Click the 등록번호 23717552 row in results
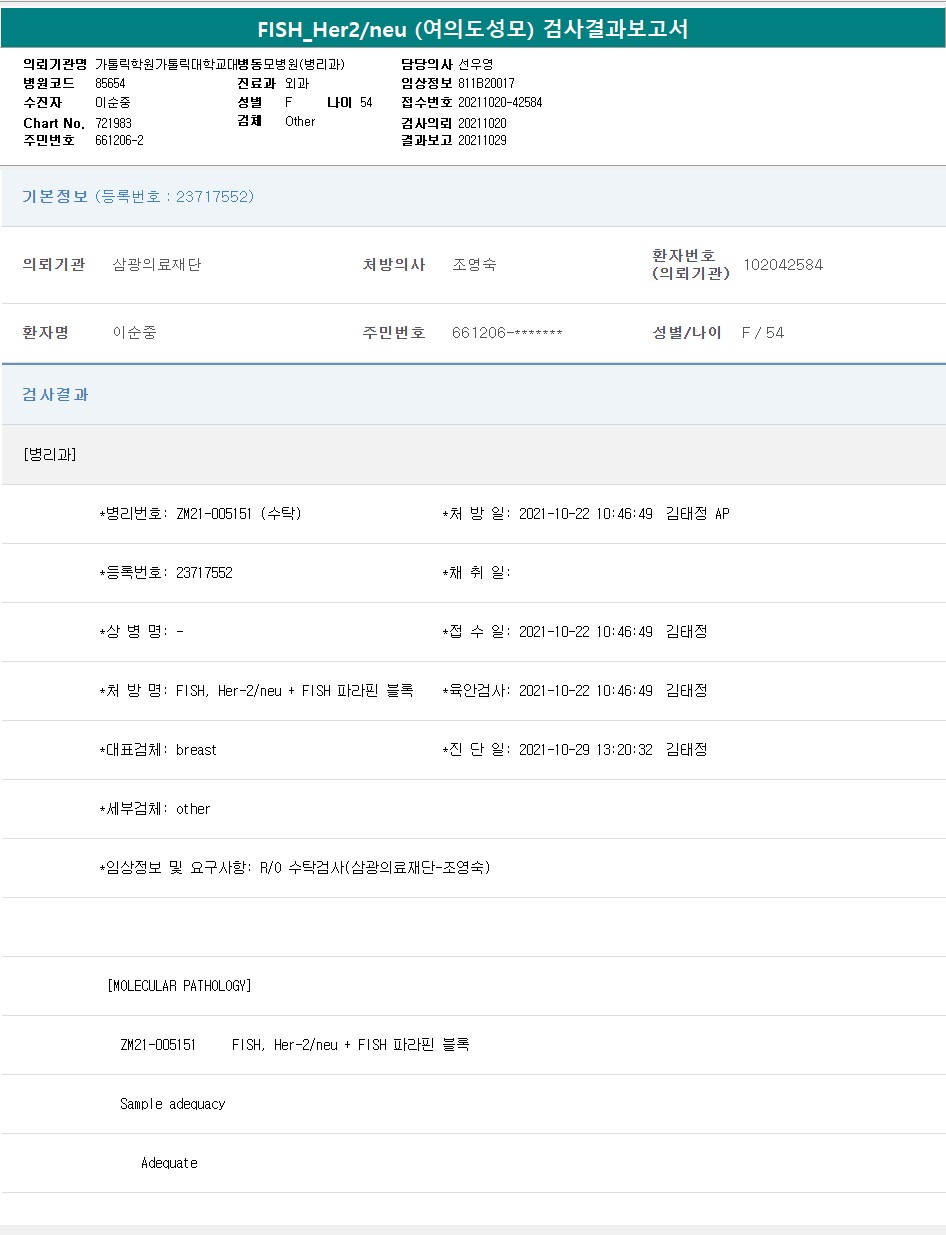The image size is (946, 1235). pyautogui.click(x=166, y=573)
